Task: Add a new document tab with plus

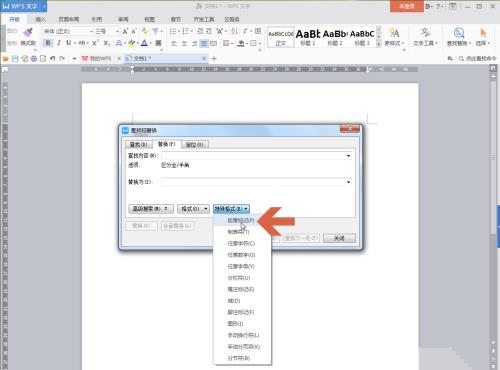Action: coord(214,59)
